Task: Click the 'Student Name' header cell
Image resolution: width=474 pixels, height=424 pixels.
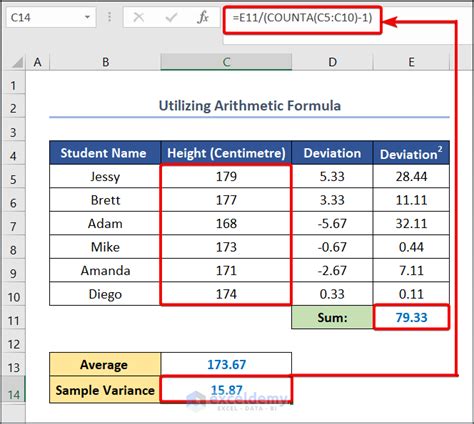Action: tap(105, 153)
